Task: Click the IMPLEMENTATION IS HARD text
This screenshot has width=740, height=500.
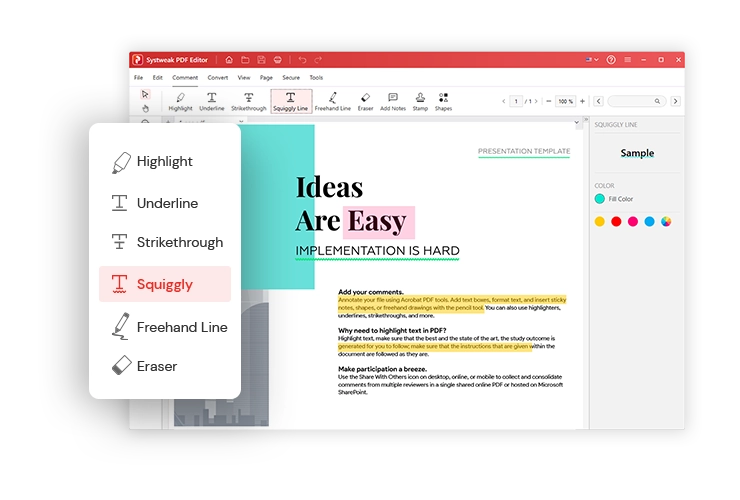Action: (377, 250)
